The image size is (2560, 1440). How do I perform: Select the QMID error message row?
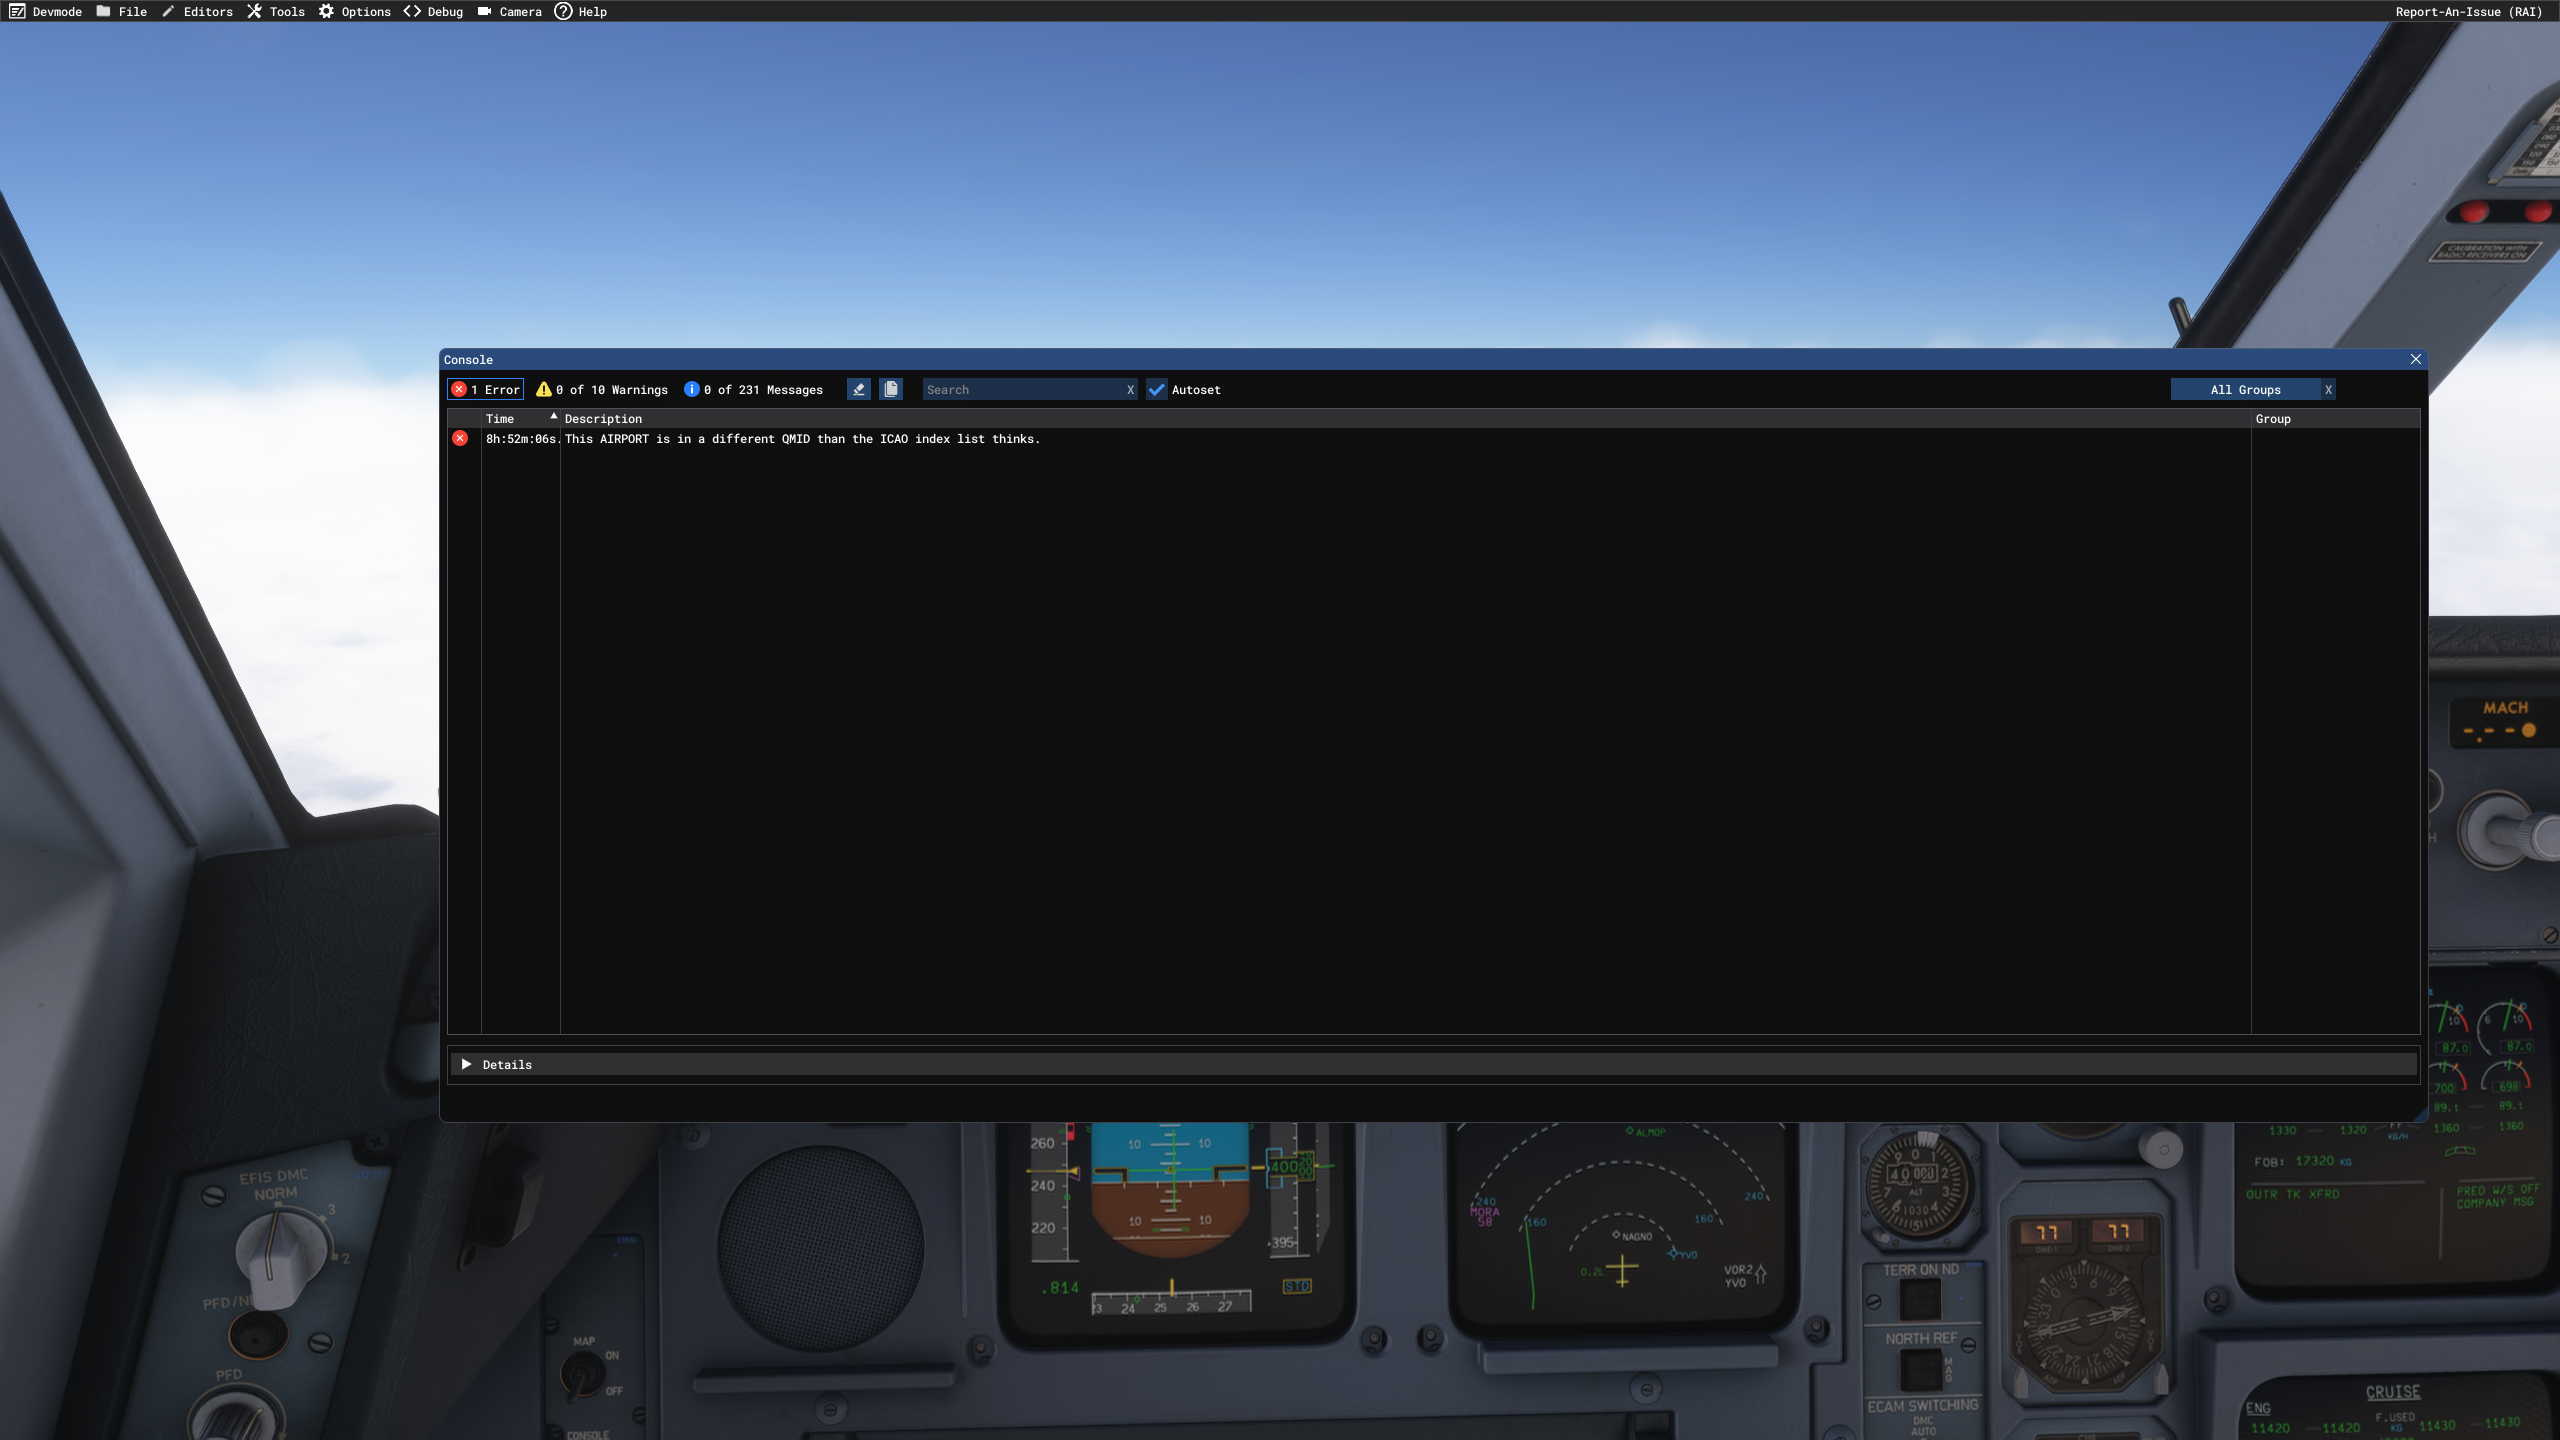pos(802,439)
